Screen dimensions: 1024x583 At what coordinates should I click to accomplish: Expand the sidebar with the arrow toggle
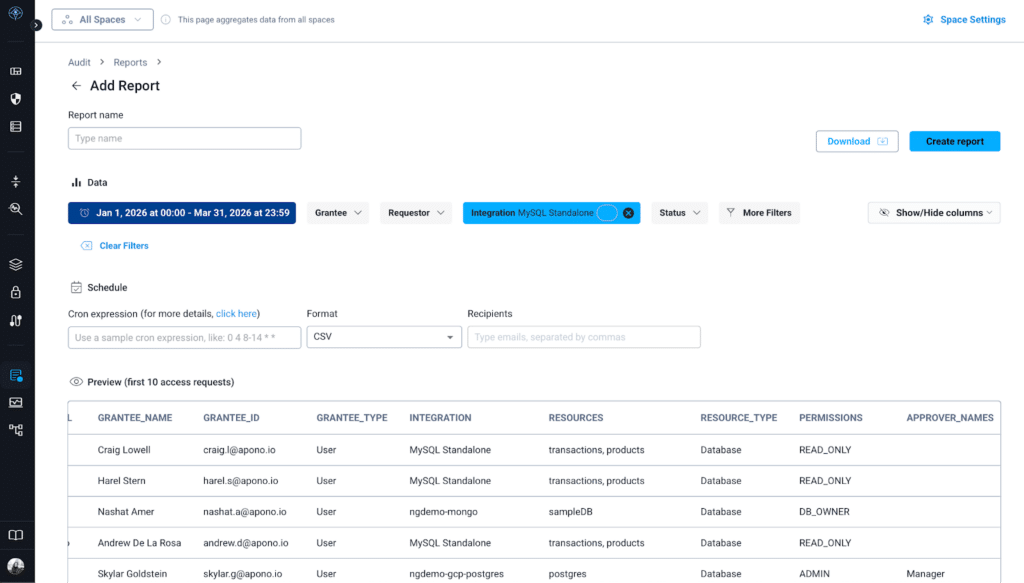pos(37,25)
